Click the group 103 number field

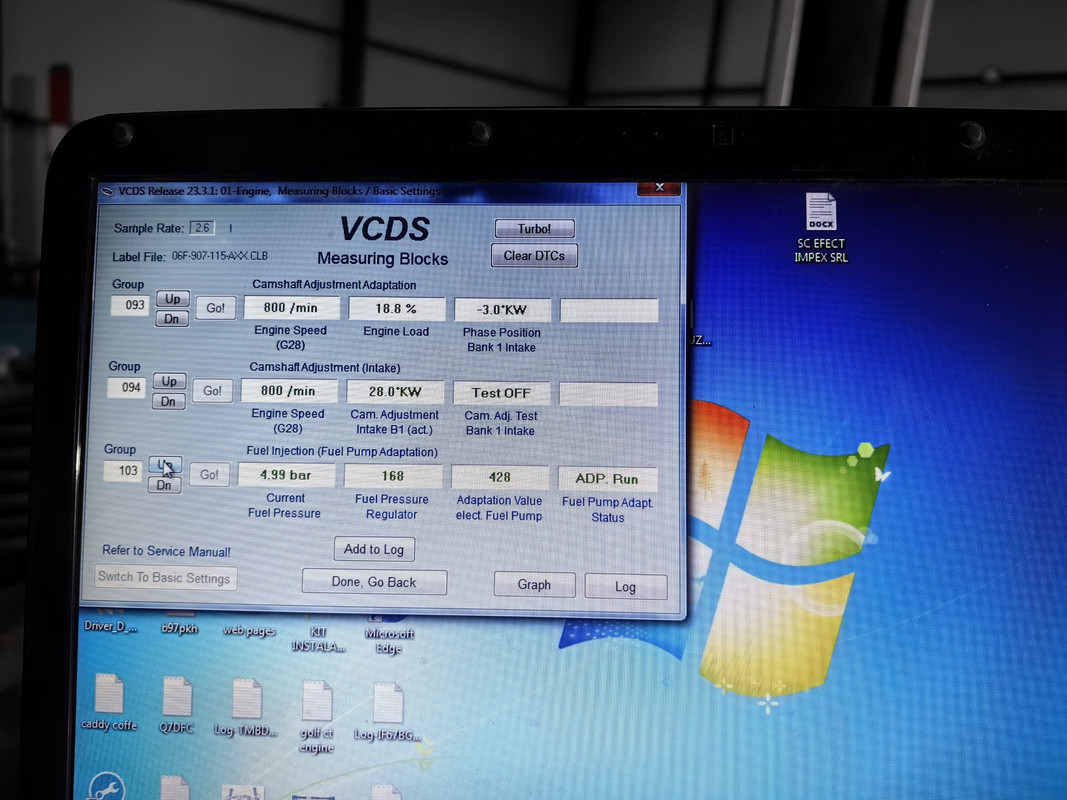coord(123,471)
